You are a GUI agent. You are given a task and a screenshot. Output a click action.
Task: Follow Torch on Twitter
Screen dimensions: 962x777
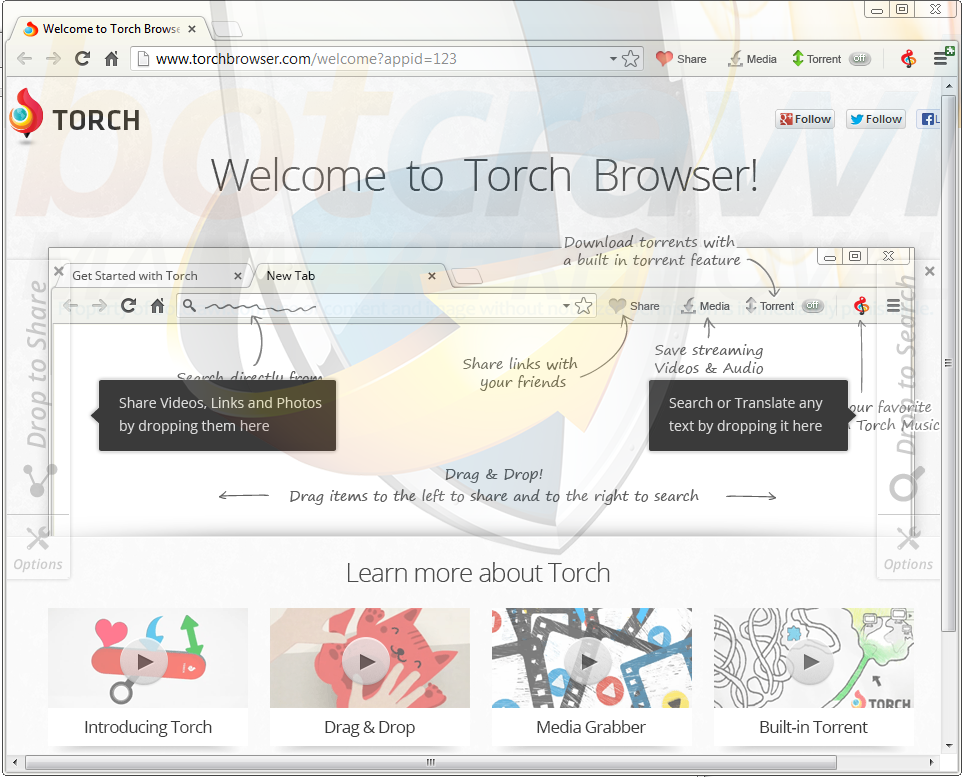click(x=876, y=119)
